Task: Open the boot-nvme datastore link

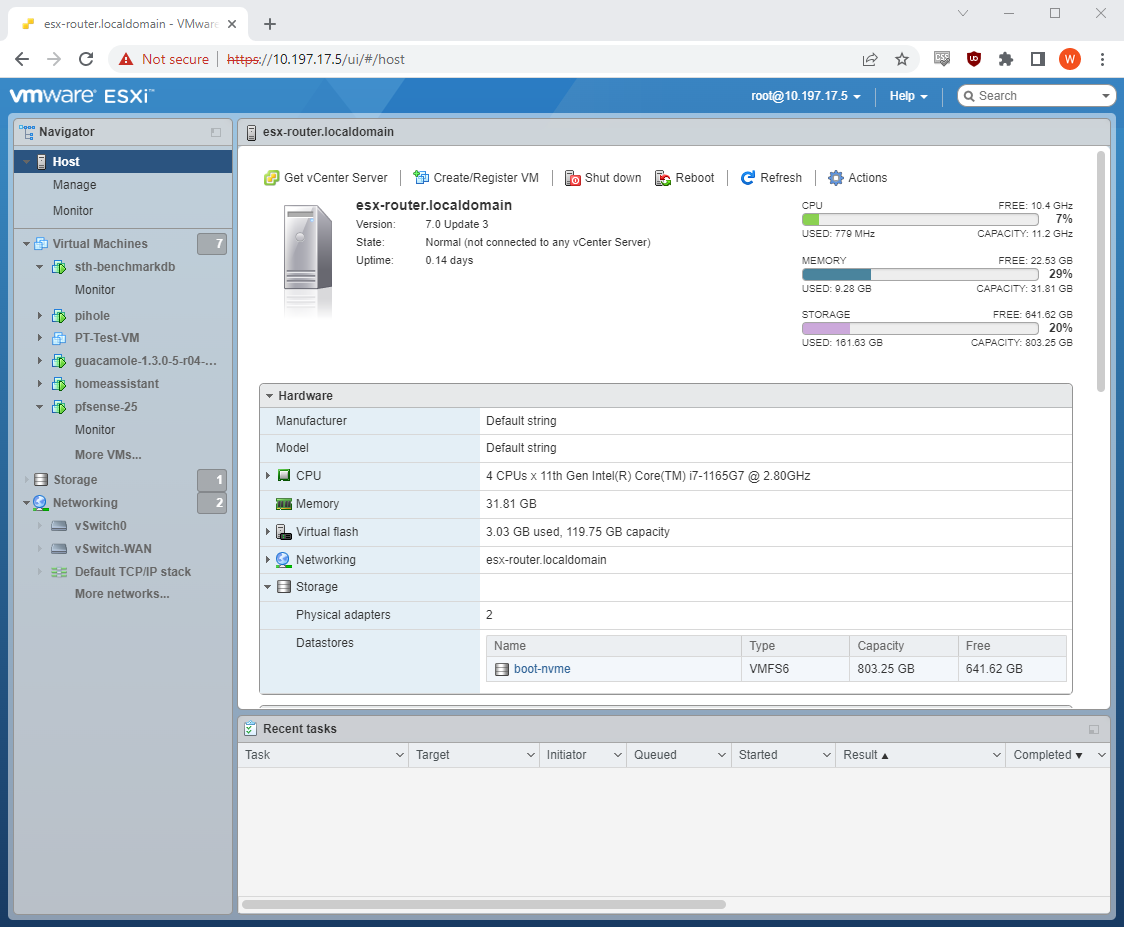Action: pos(542,669)
